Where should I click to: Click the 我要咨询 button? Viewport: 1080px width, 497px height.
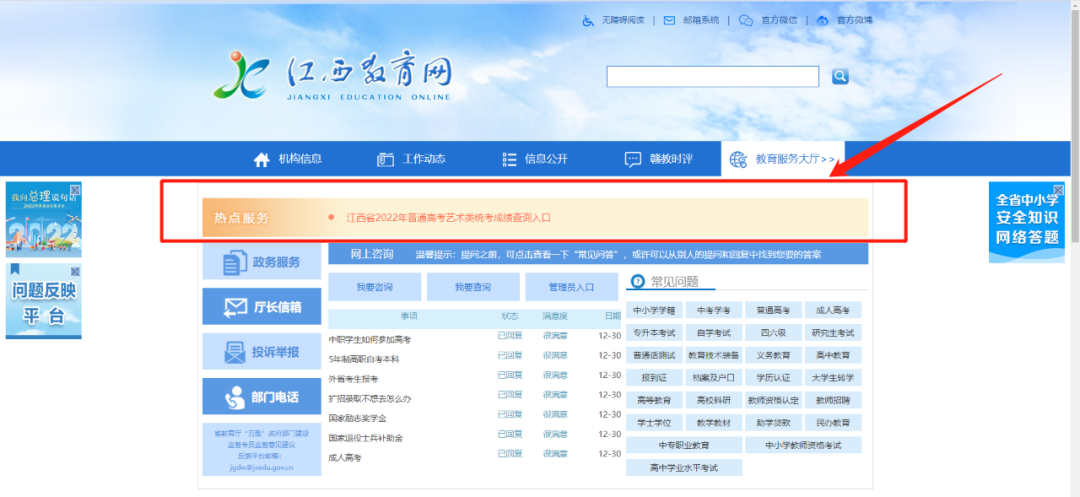[x=375, y=287]
